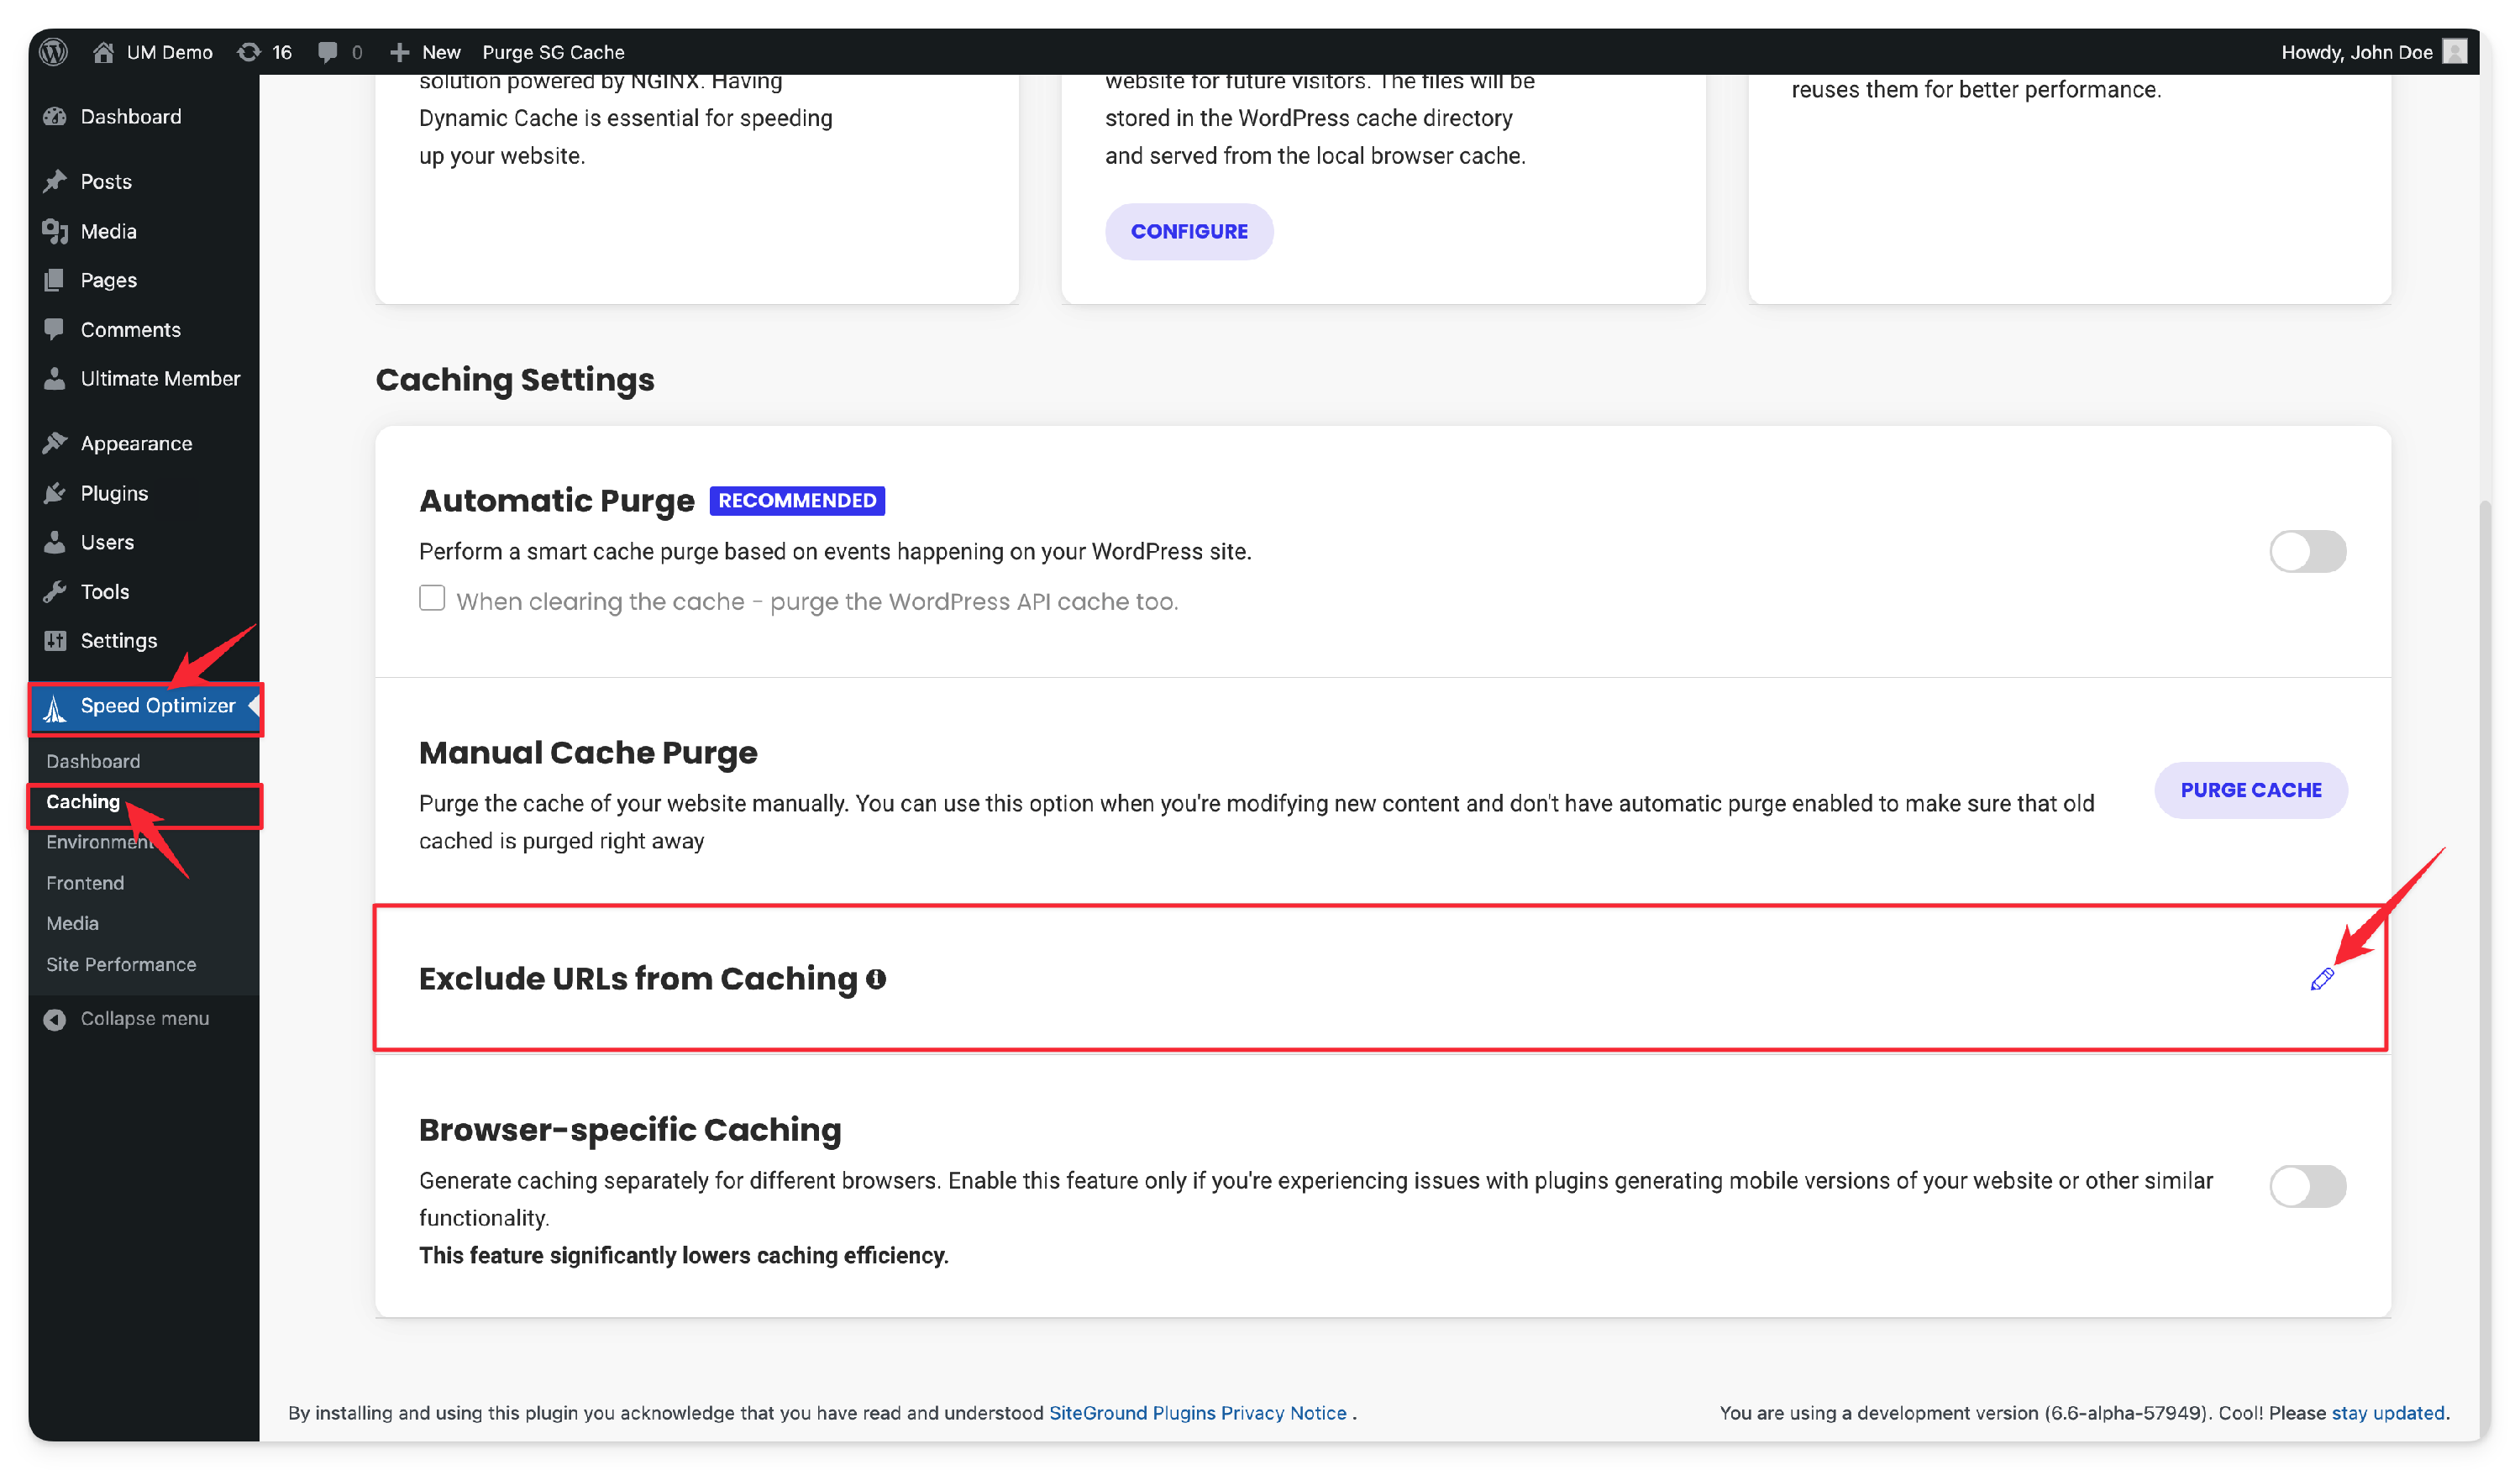Enable the Browser-specific Caching toggle
The image size is (2520, 1470).
click(x=2308, y=1187)
